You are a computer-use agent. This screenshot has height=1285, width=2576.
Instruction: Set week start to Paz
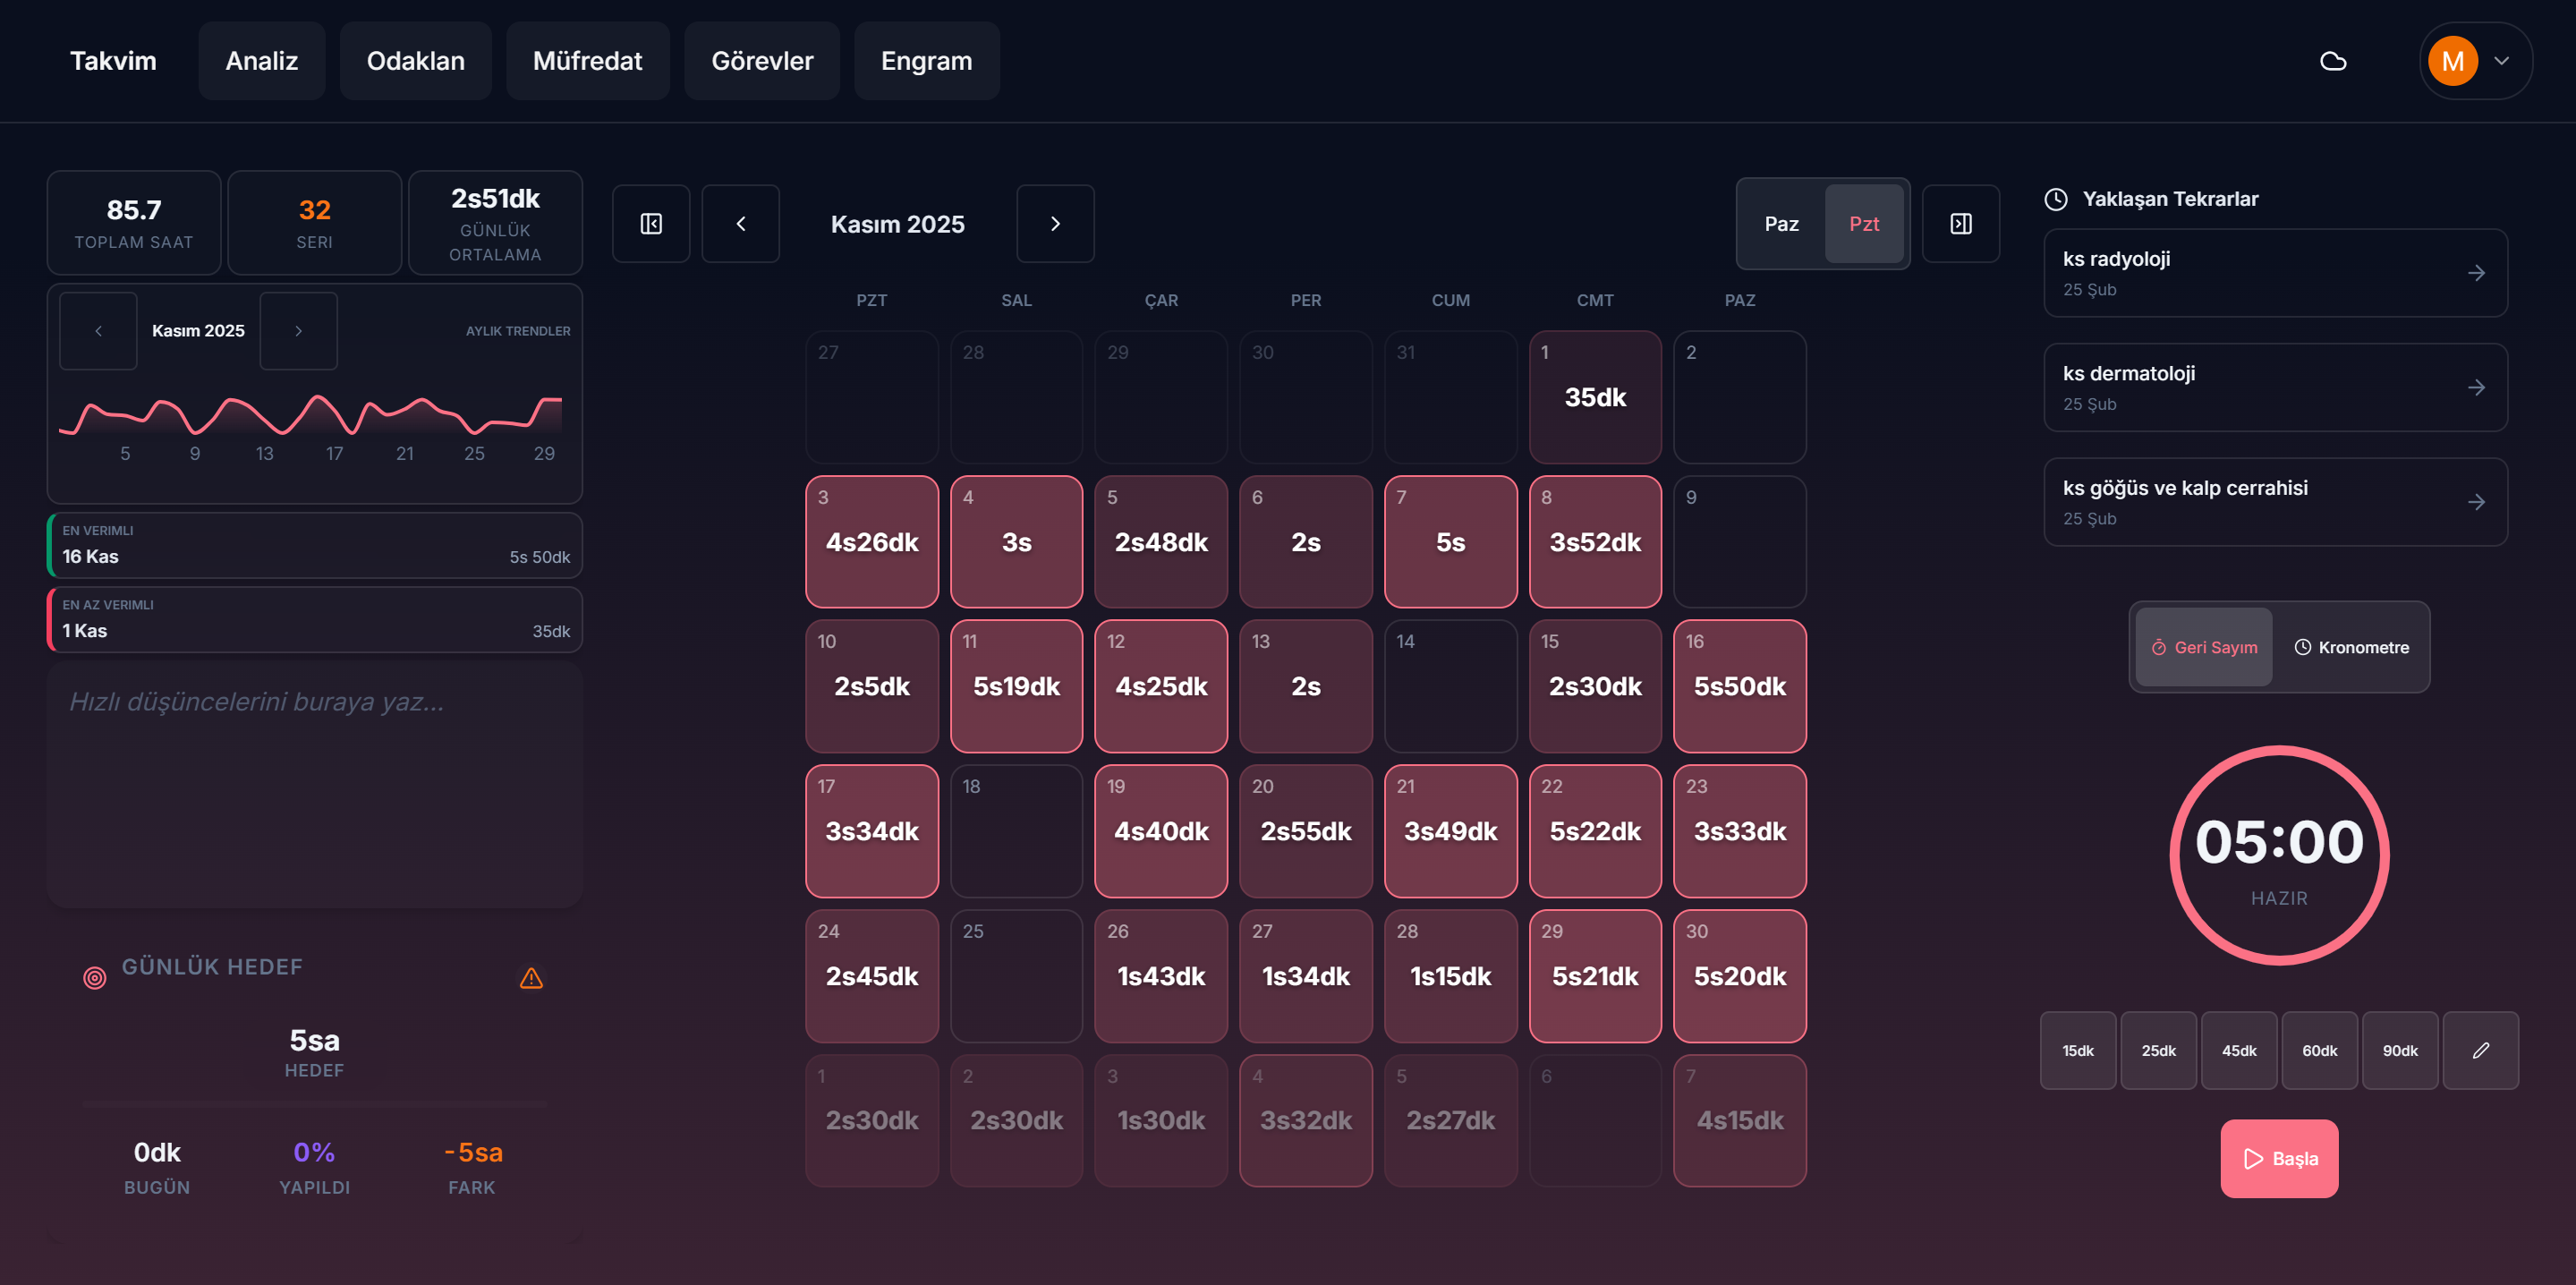pos(1781,224)
